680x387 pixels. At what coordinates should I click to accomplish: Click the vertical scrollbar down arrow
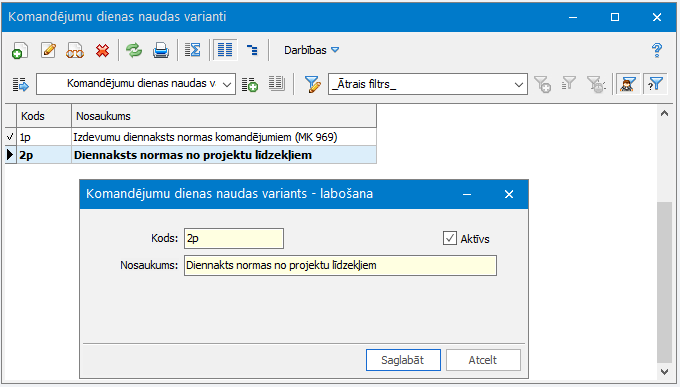pos(664,371)
